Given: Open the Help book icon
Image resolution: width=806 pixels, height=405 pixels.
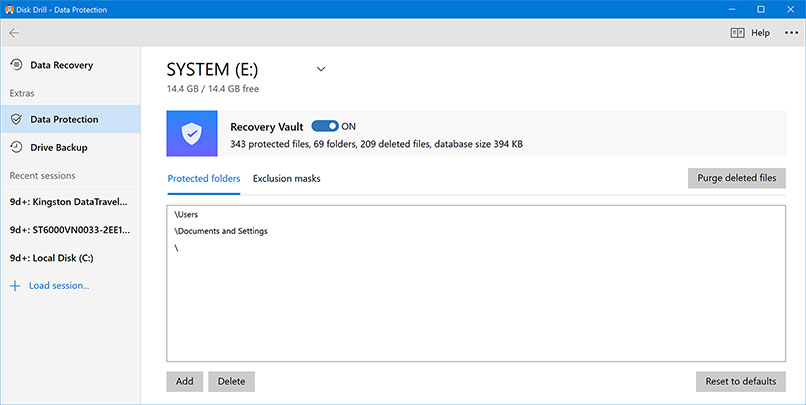Looking at the screenshot, I should coord(737,33).
